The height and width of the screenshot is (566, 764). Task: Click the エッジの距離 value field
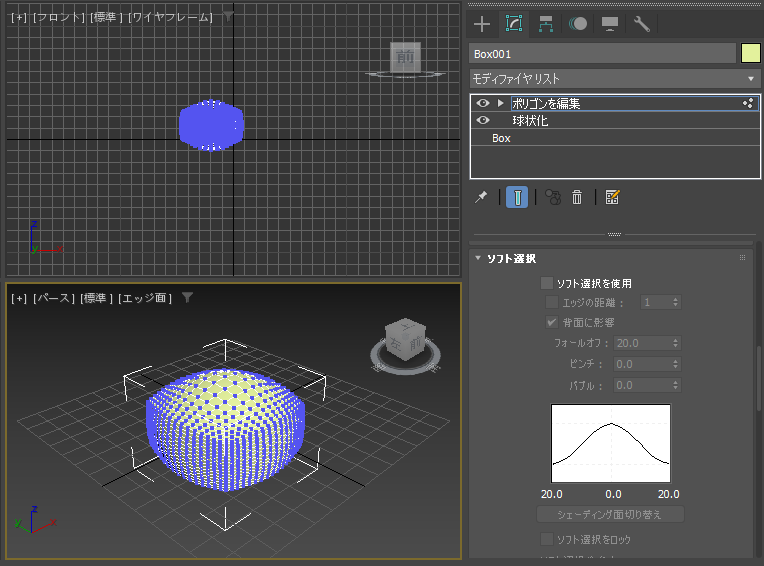656,302
